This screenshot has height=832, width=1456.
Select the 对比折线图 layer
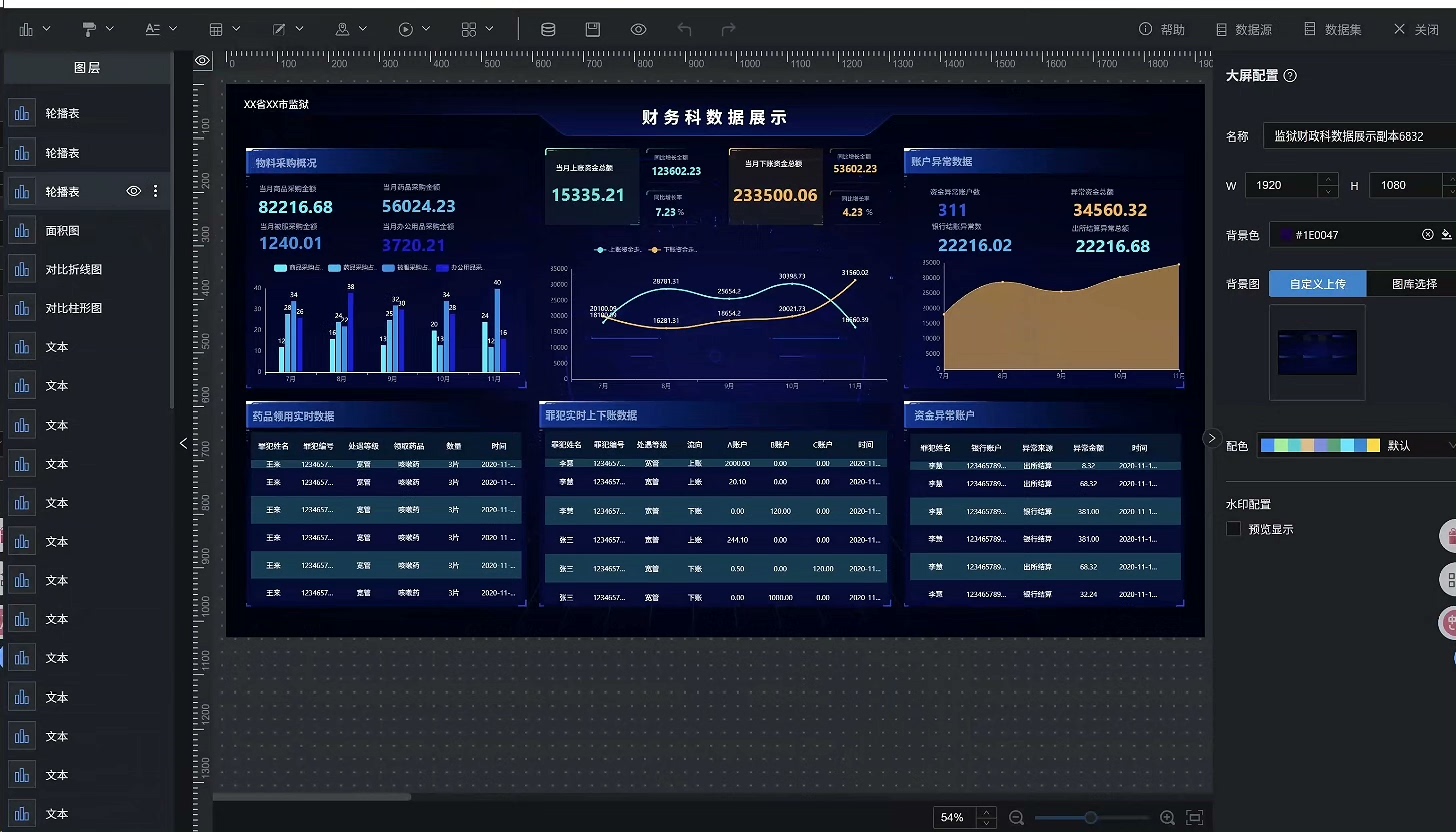click(86, 269)
